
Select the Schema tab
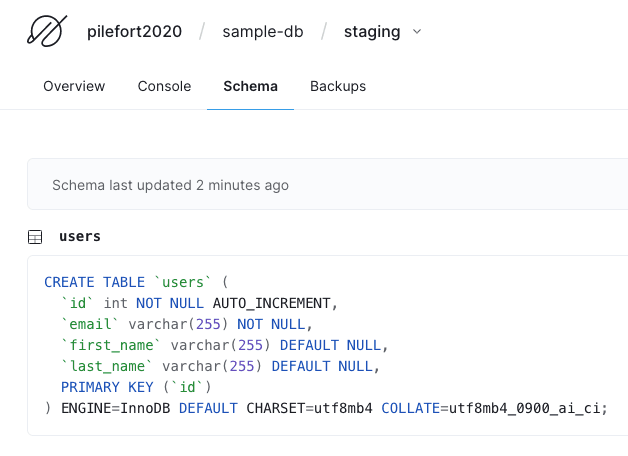click(x=250, y=86)
